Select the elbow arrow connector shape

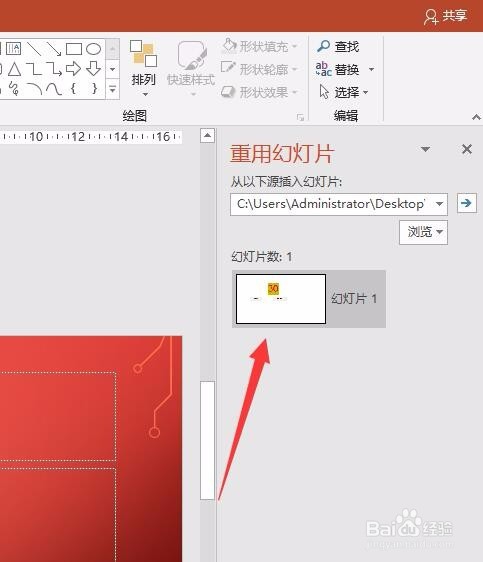tap(54, 69)
